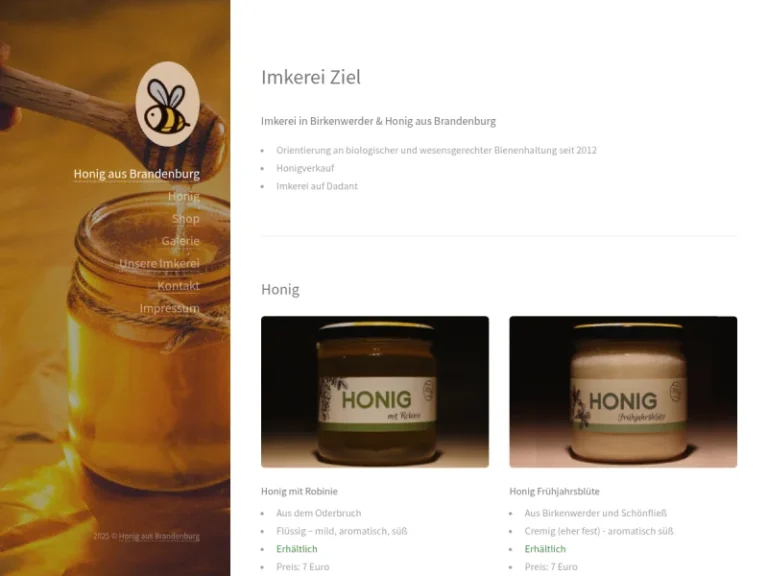Select the Honig Frühjahrsblüte title
The image size is (768, 576).
pos(554,491)
